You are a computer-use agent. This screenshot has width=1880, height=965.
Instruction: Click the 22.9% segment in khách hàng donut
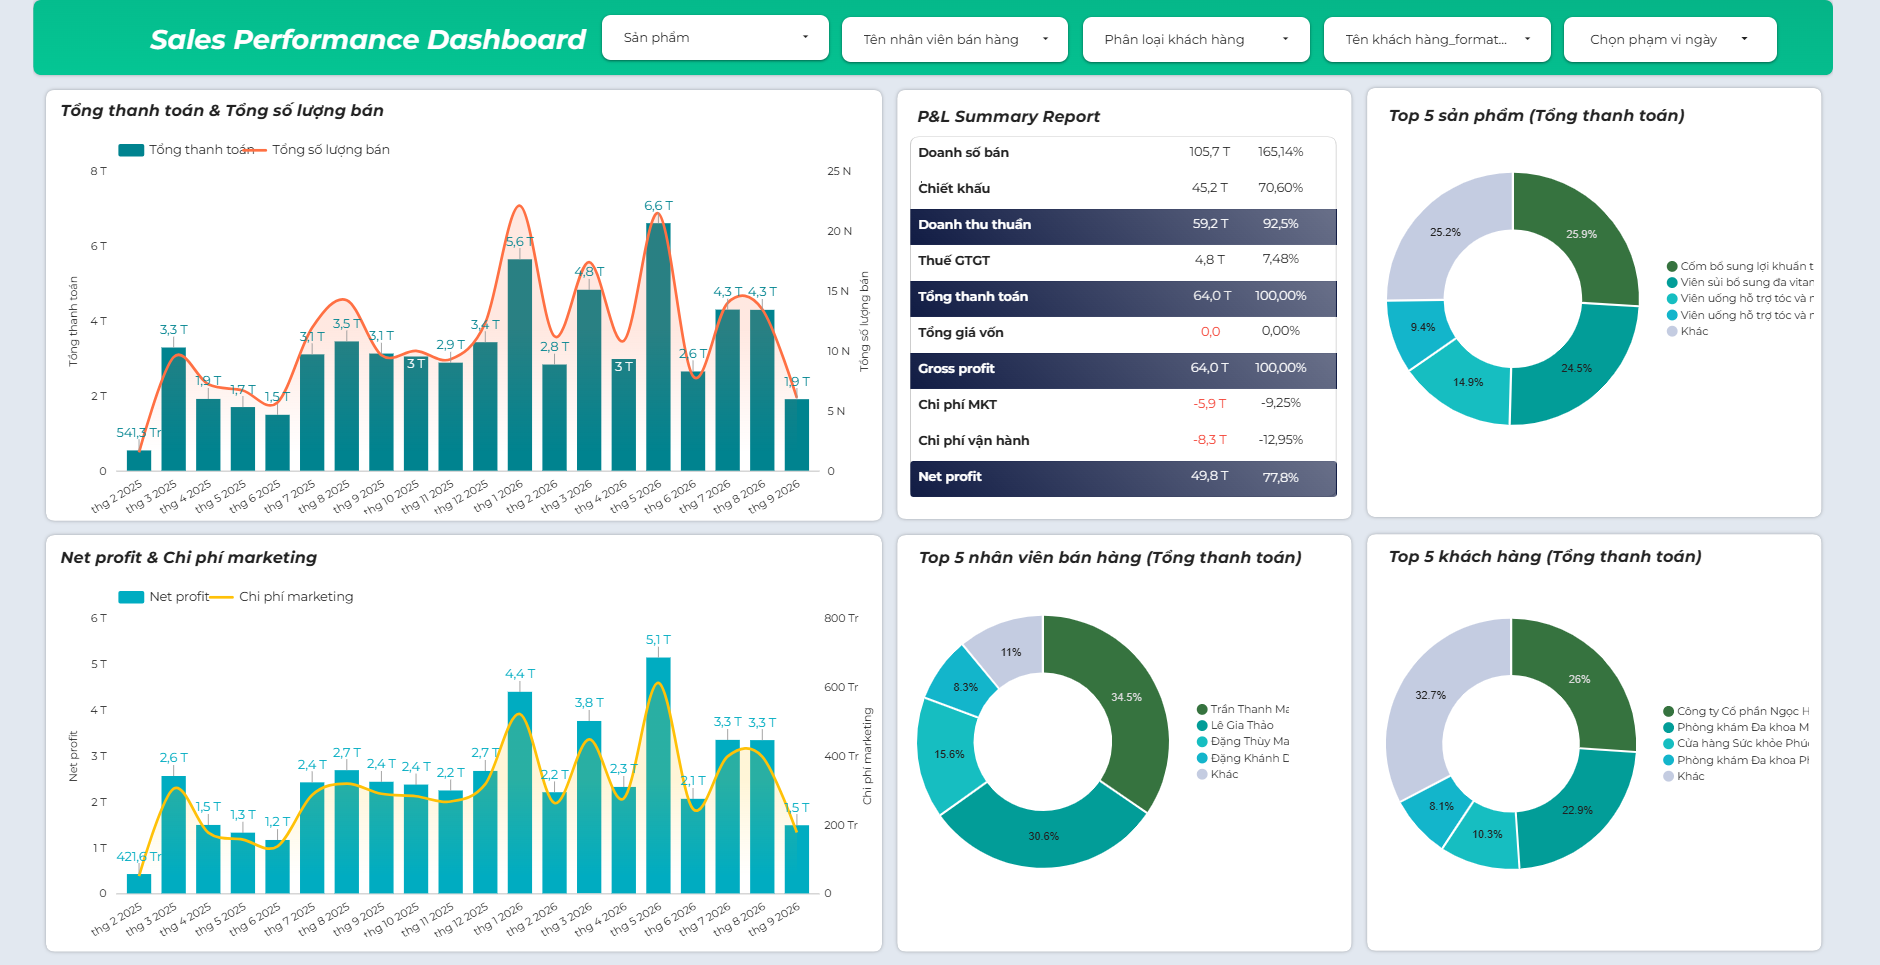(1577, 810)
